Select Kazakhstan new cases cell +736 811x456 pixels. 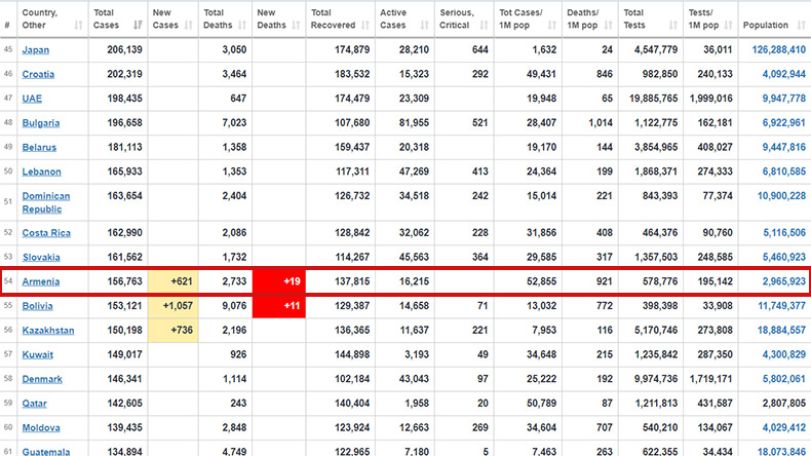(173, 330)
